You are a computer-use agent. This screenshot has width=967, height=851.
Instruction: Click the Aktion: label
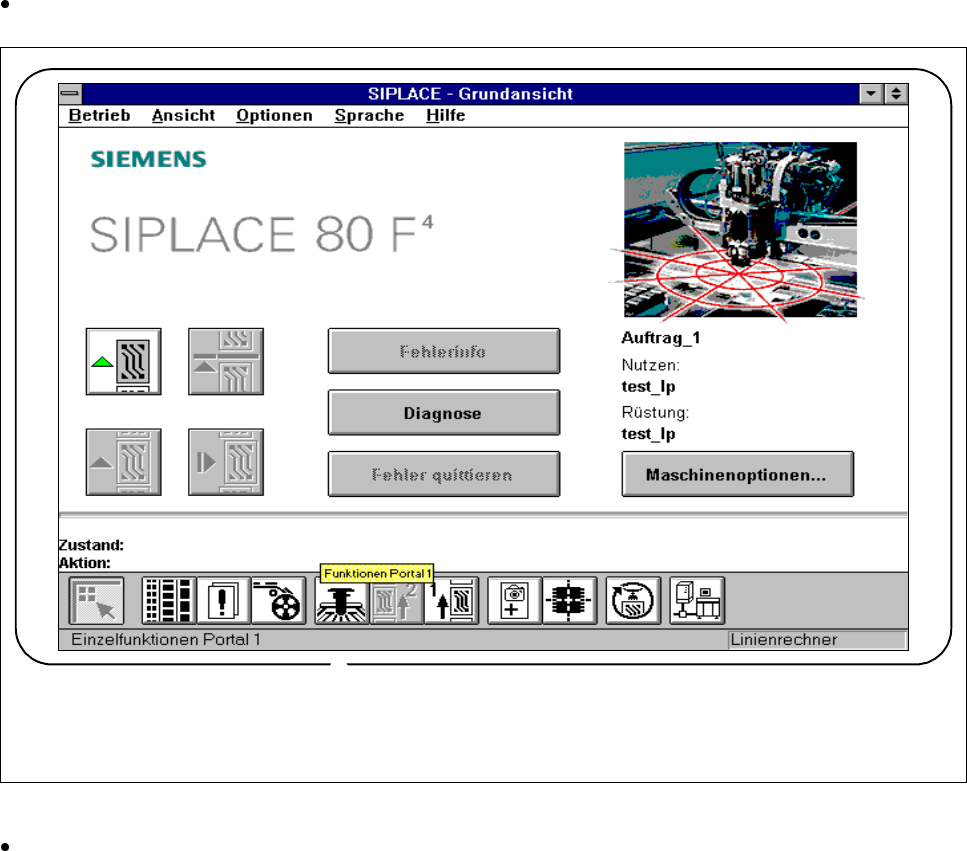click(84, 563)
